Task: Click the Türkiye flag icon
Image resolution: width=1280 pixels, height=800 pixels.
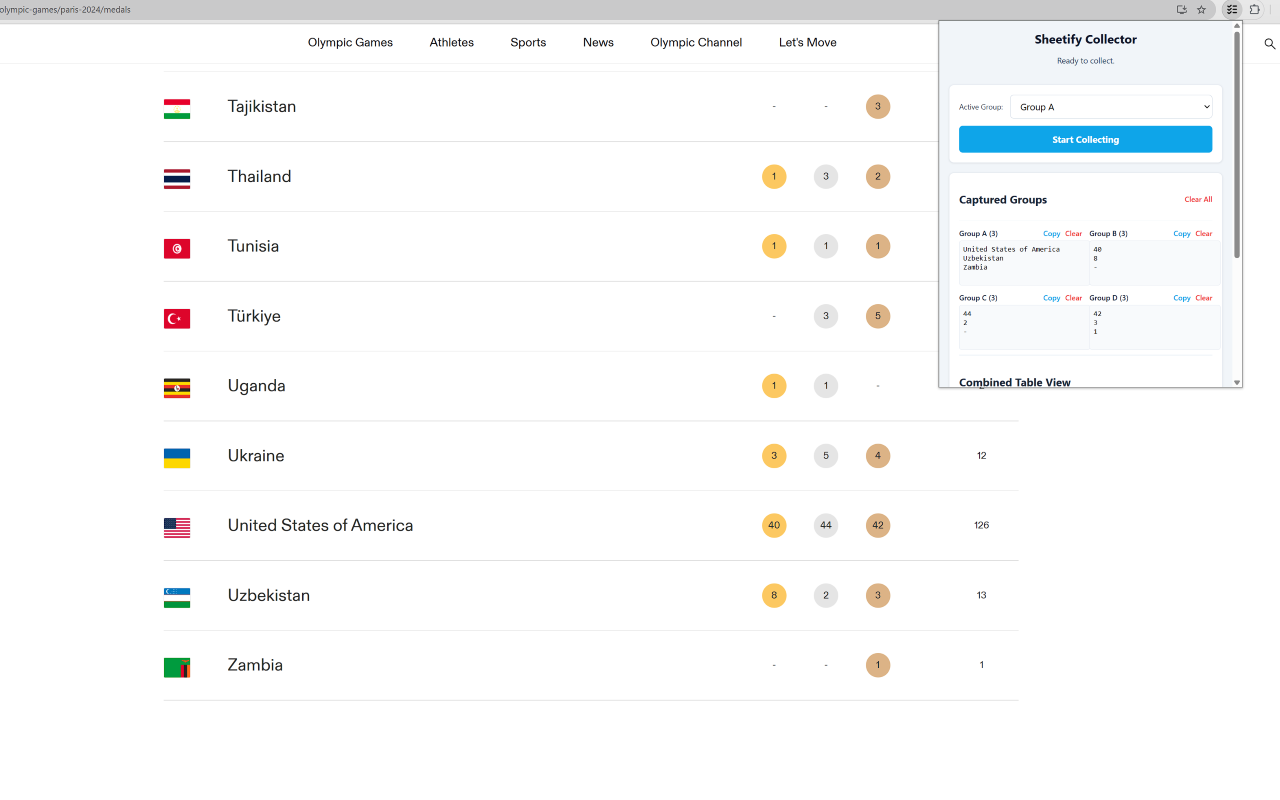Action: pyautogui.click(x=177, y=318)
